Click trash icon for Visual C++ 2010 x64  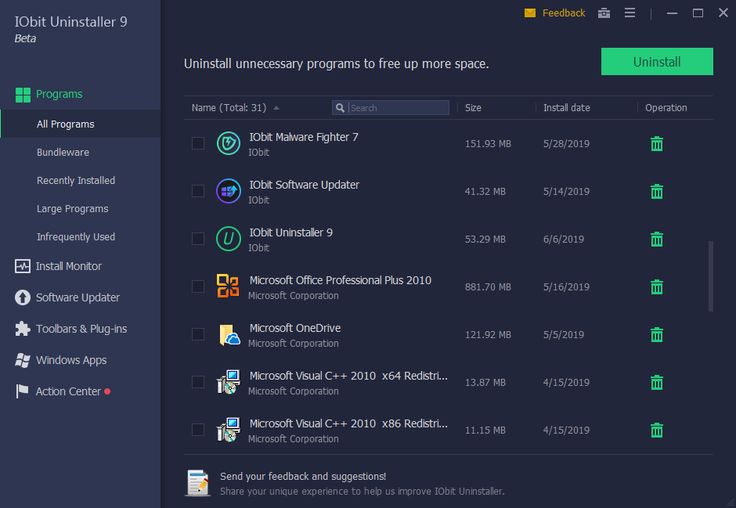coord(657,383)
